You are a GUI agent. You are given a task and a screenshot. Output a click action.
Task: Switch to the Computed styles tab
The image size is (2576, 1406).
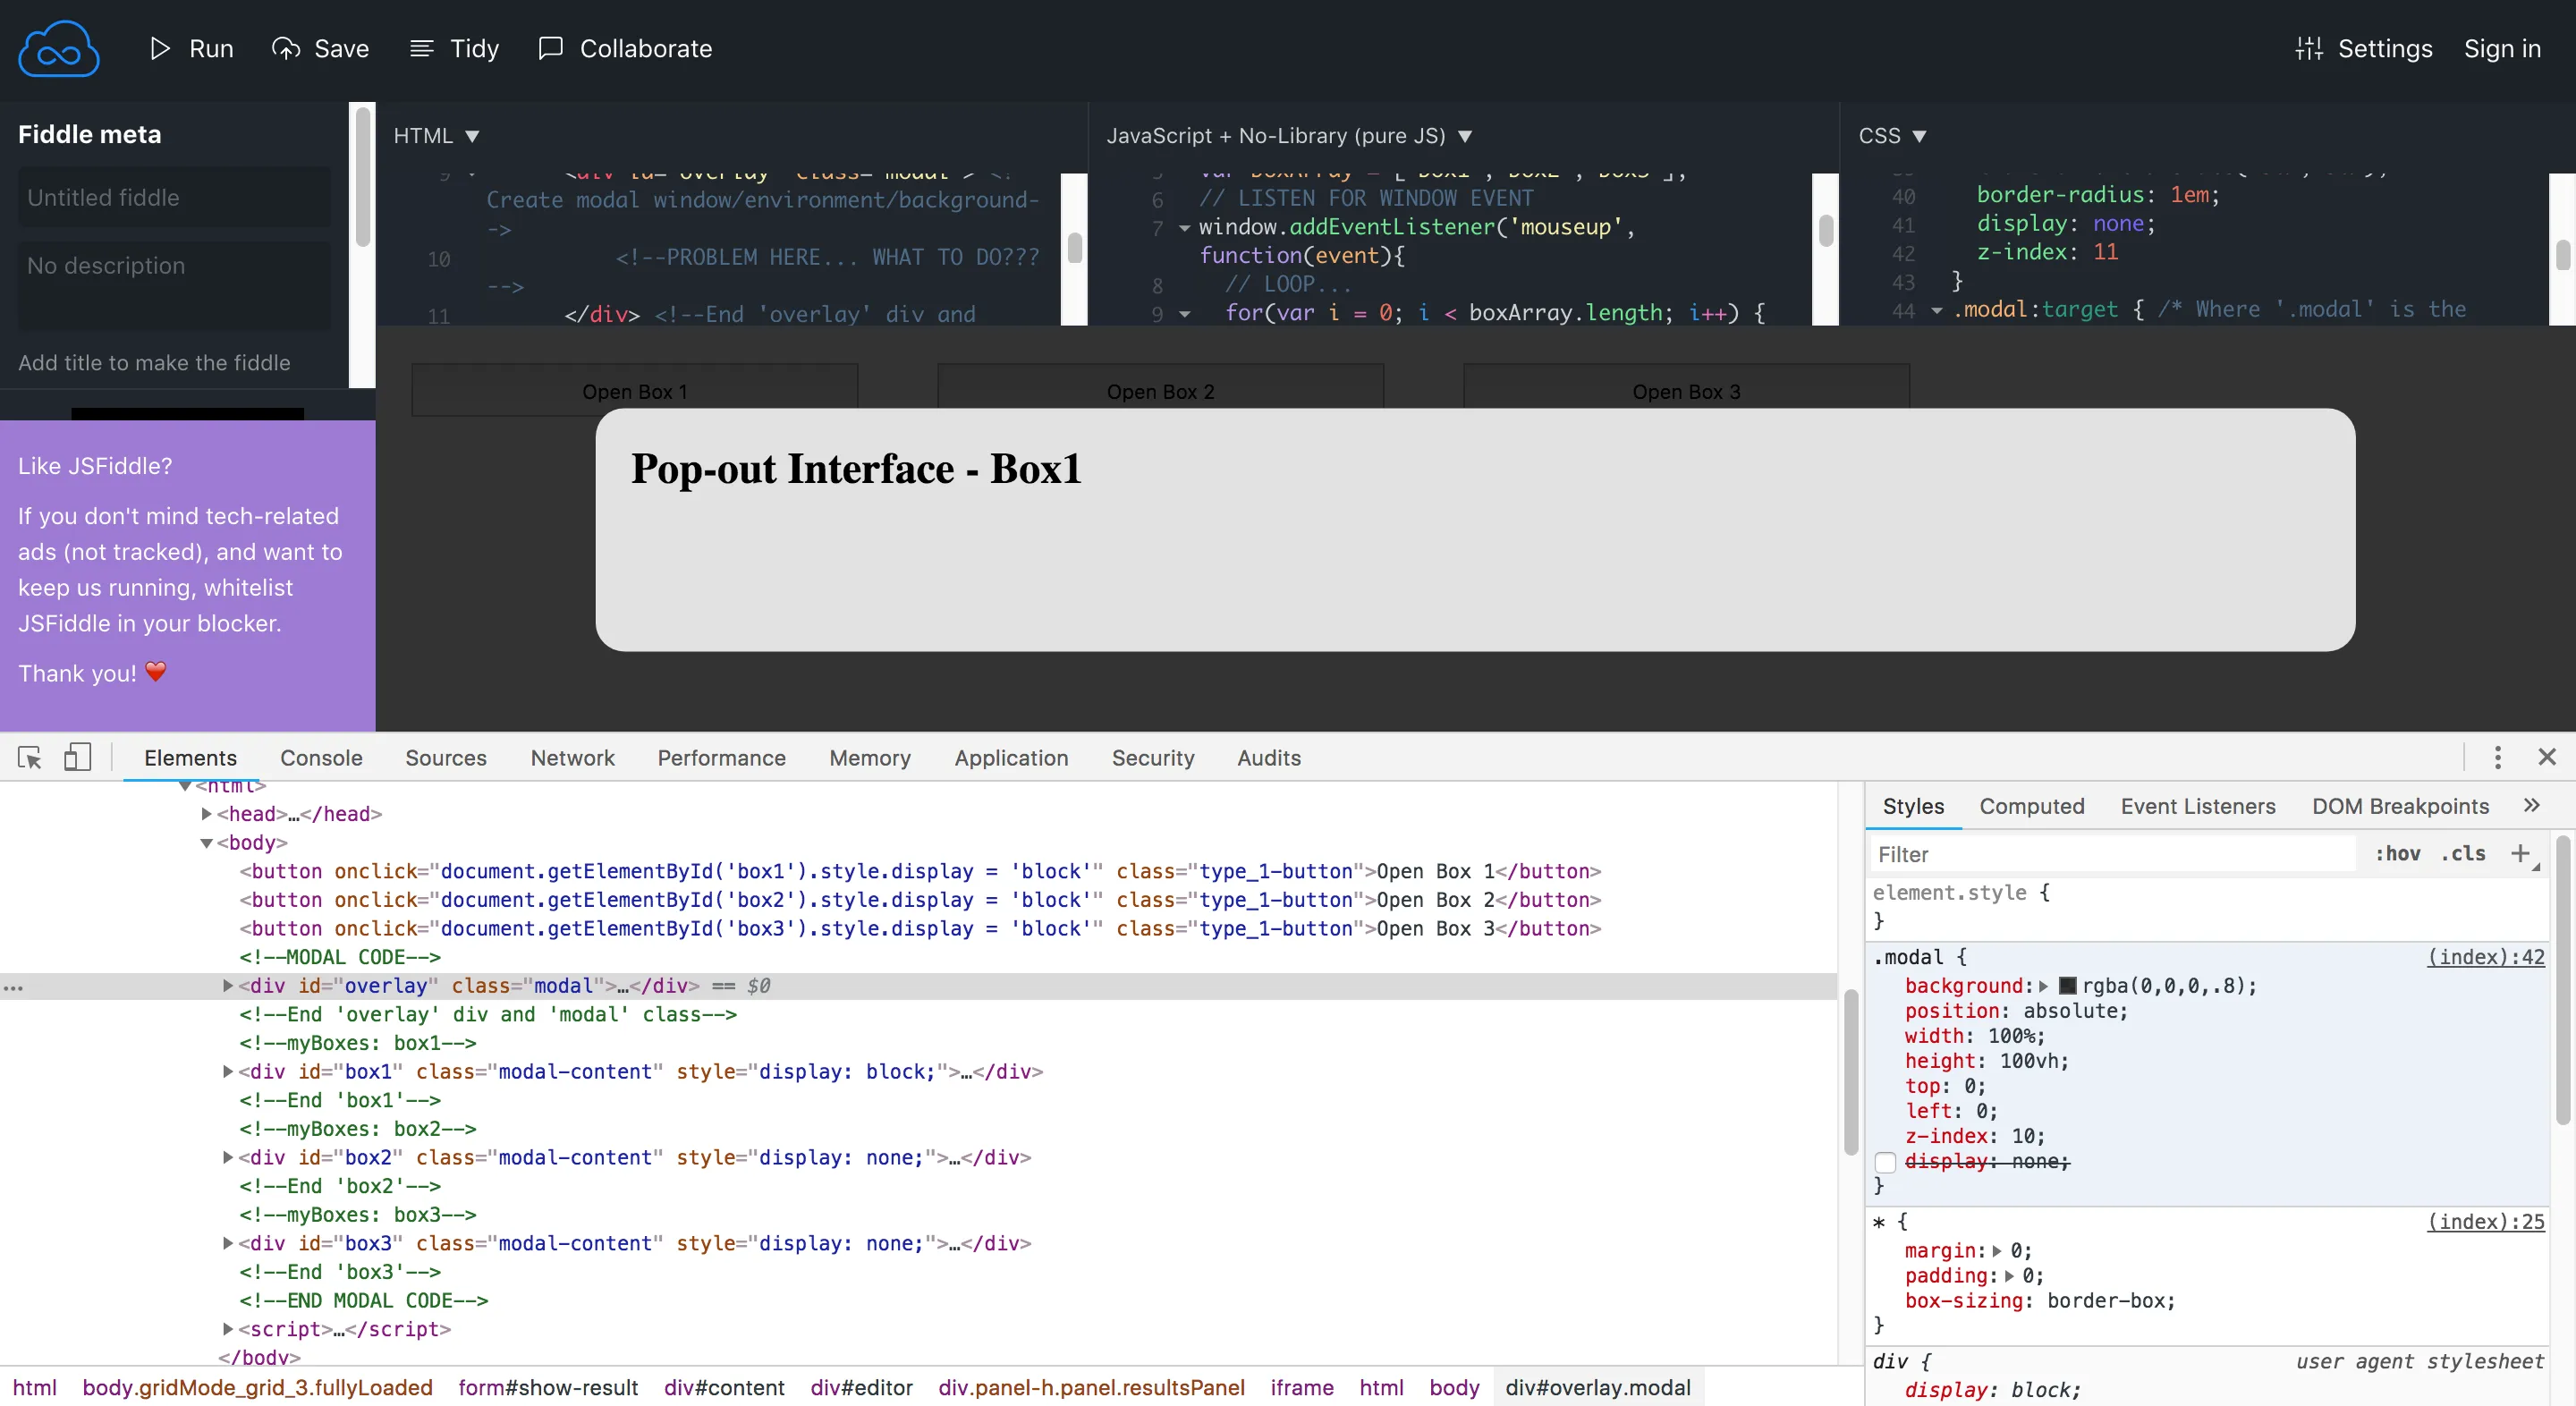pyautogui.click(x=2031, y=806)
